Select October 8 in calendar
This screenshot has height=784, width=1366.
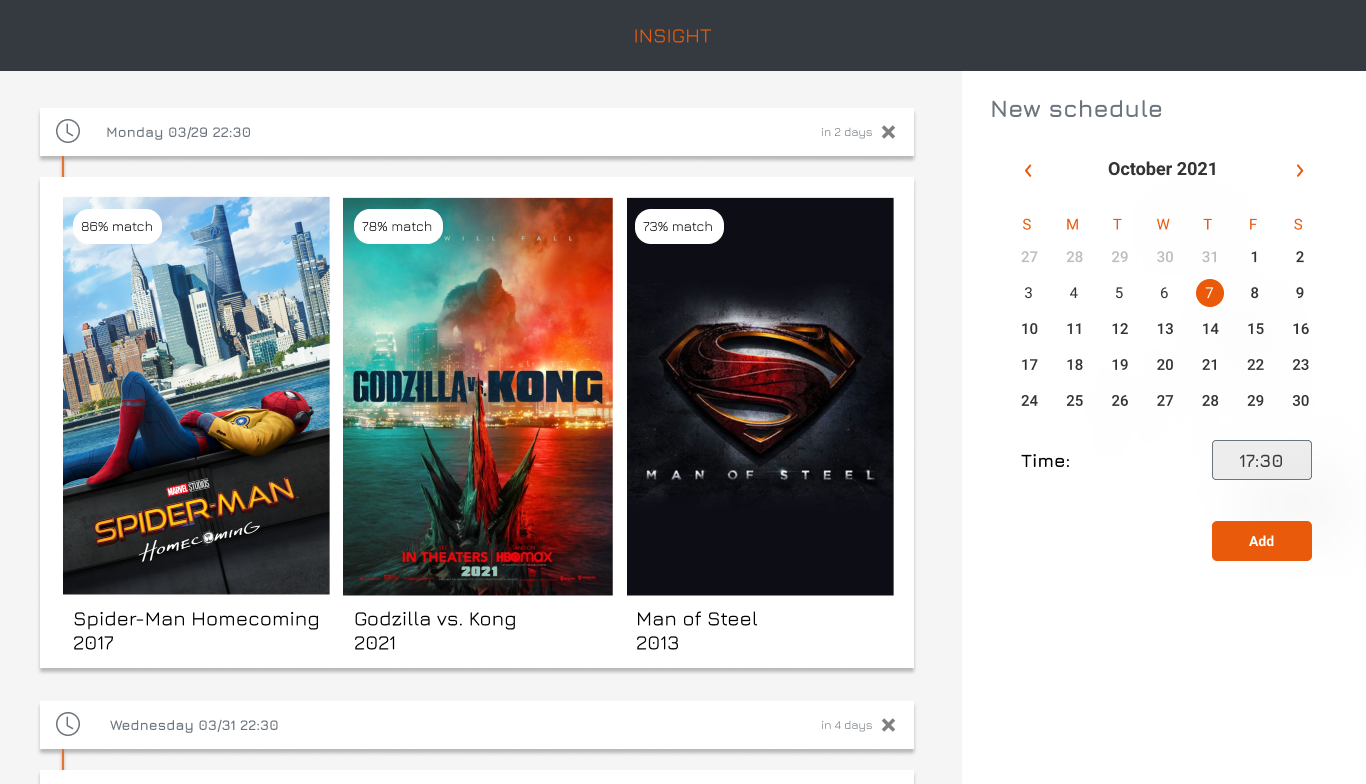pyautogui.click(x=1255, y=293)
